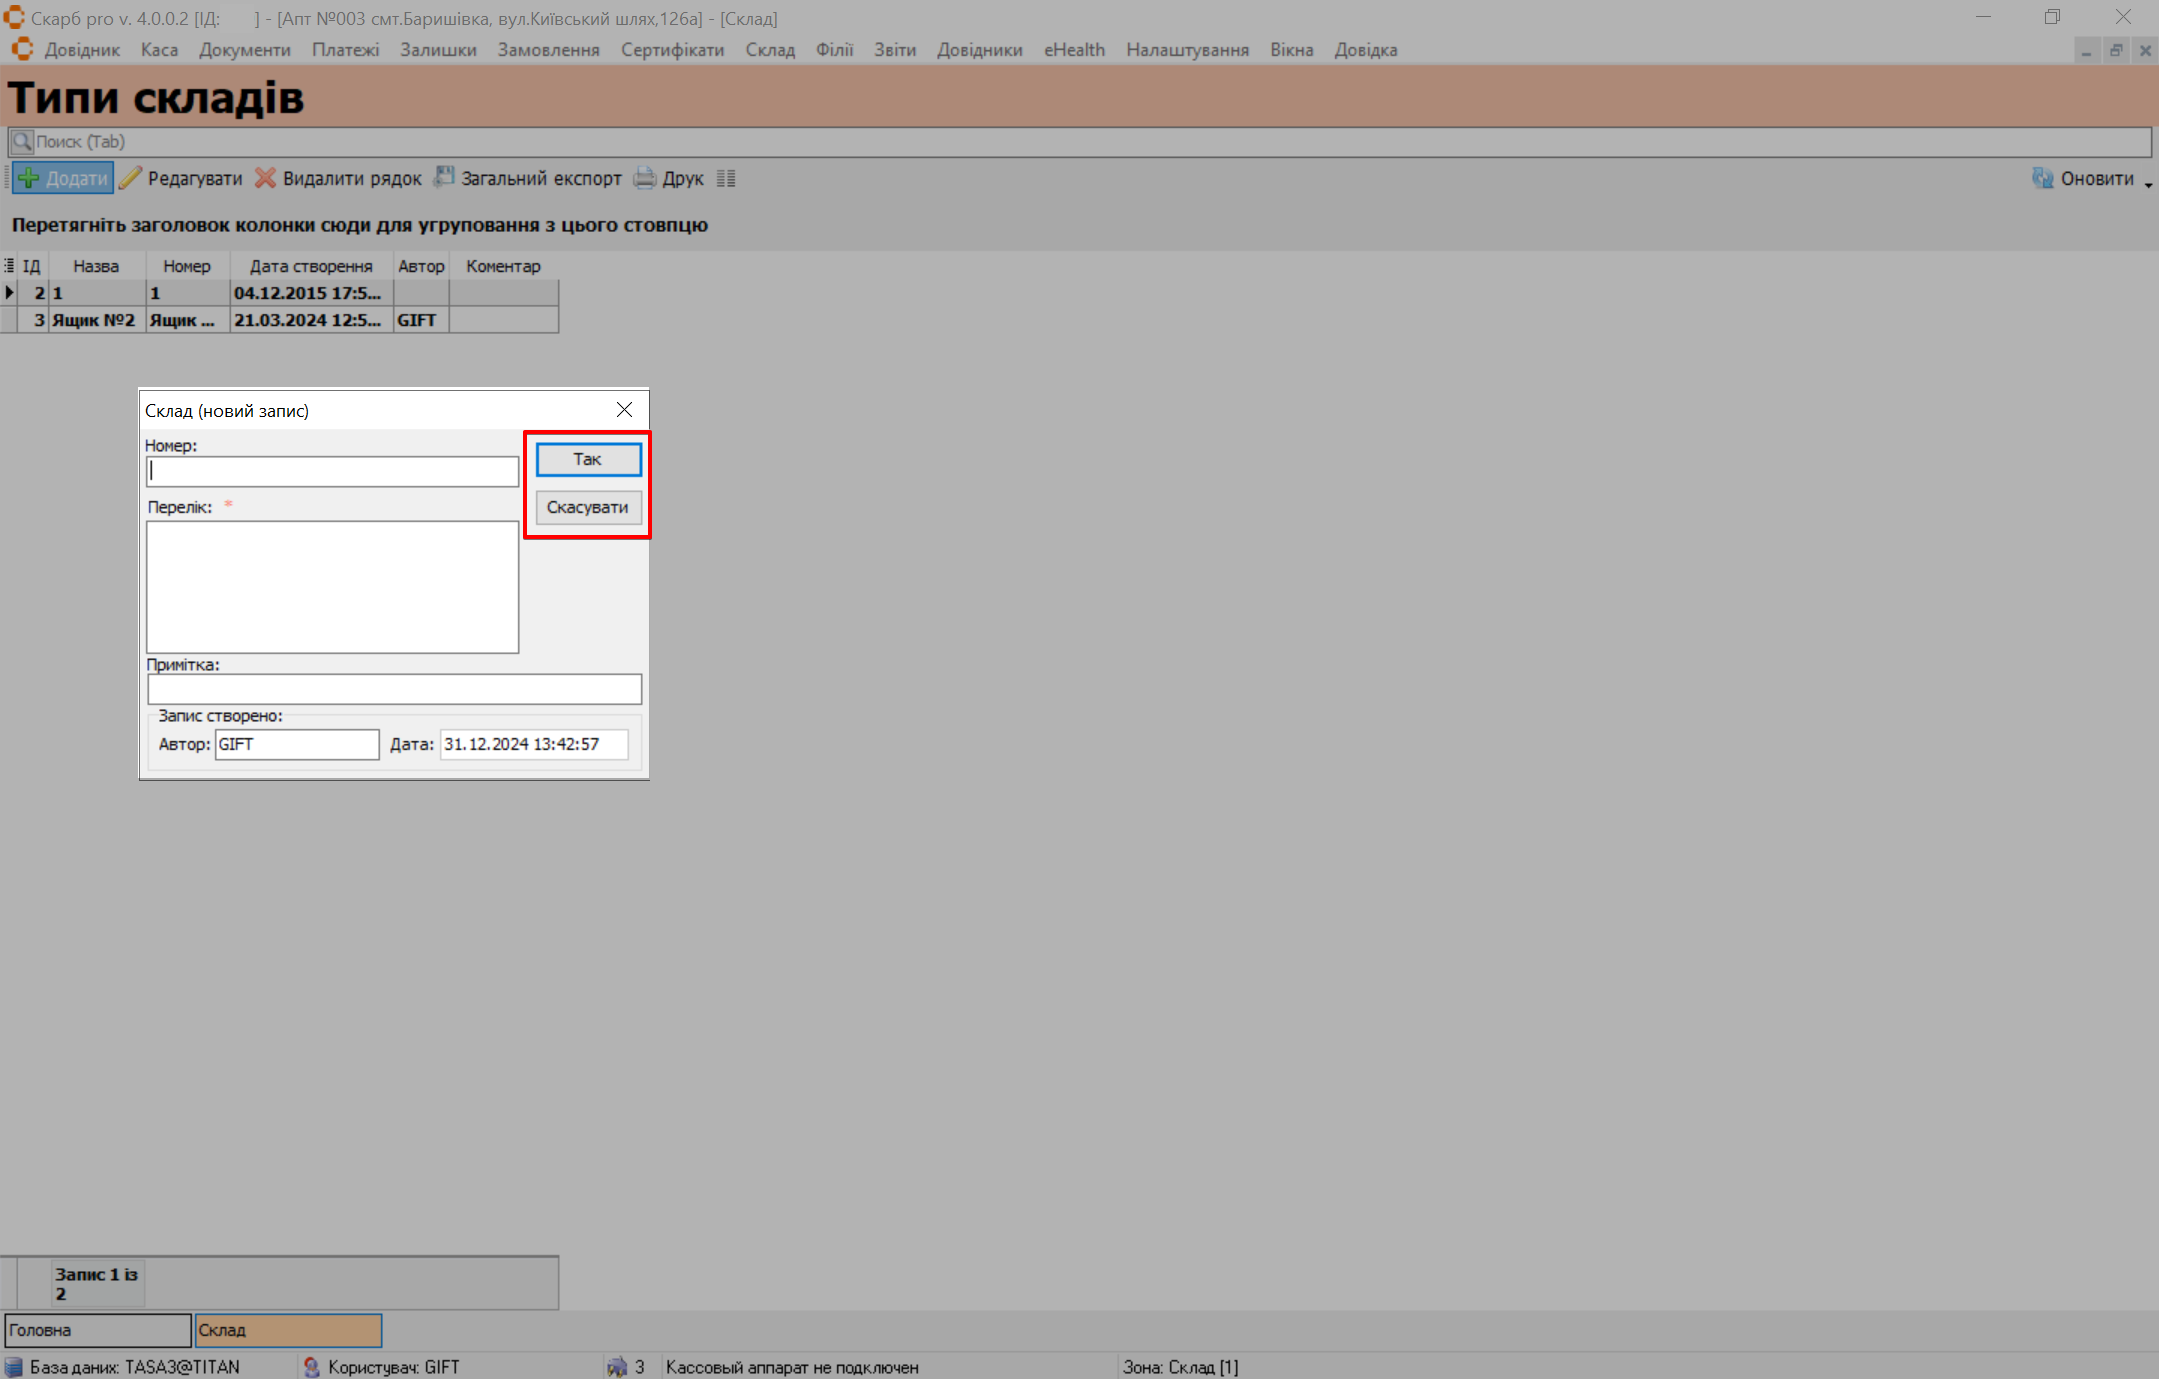Click the grid column chooser icon near ІД
2159x1379 pixels.
[9, 266]
